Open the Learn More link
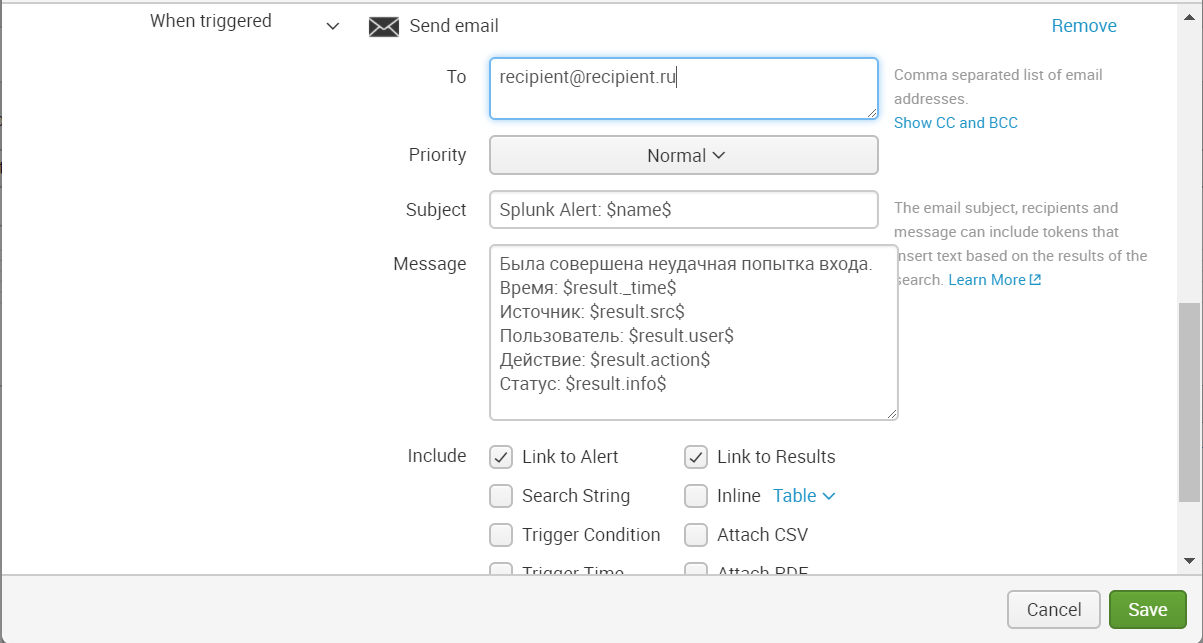 coord(986,280)
